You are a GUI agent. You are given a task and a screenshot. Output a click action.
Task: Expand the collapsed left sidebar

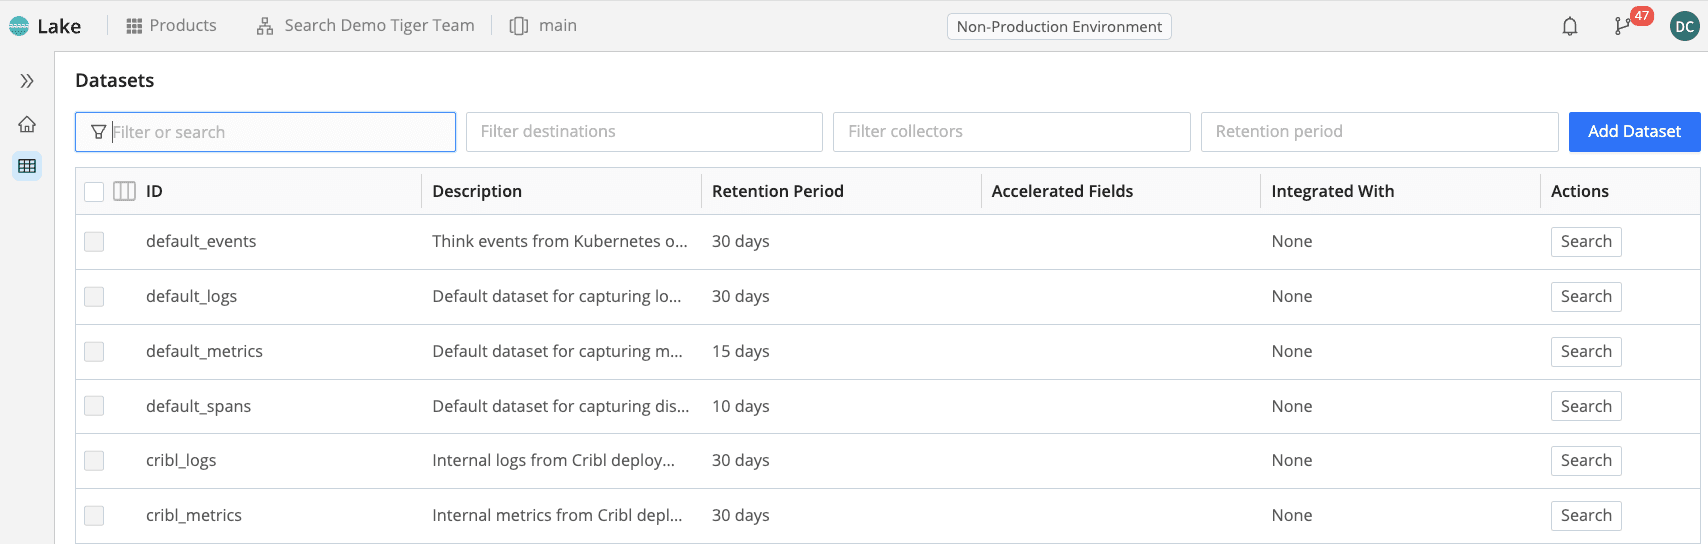27,81
